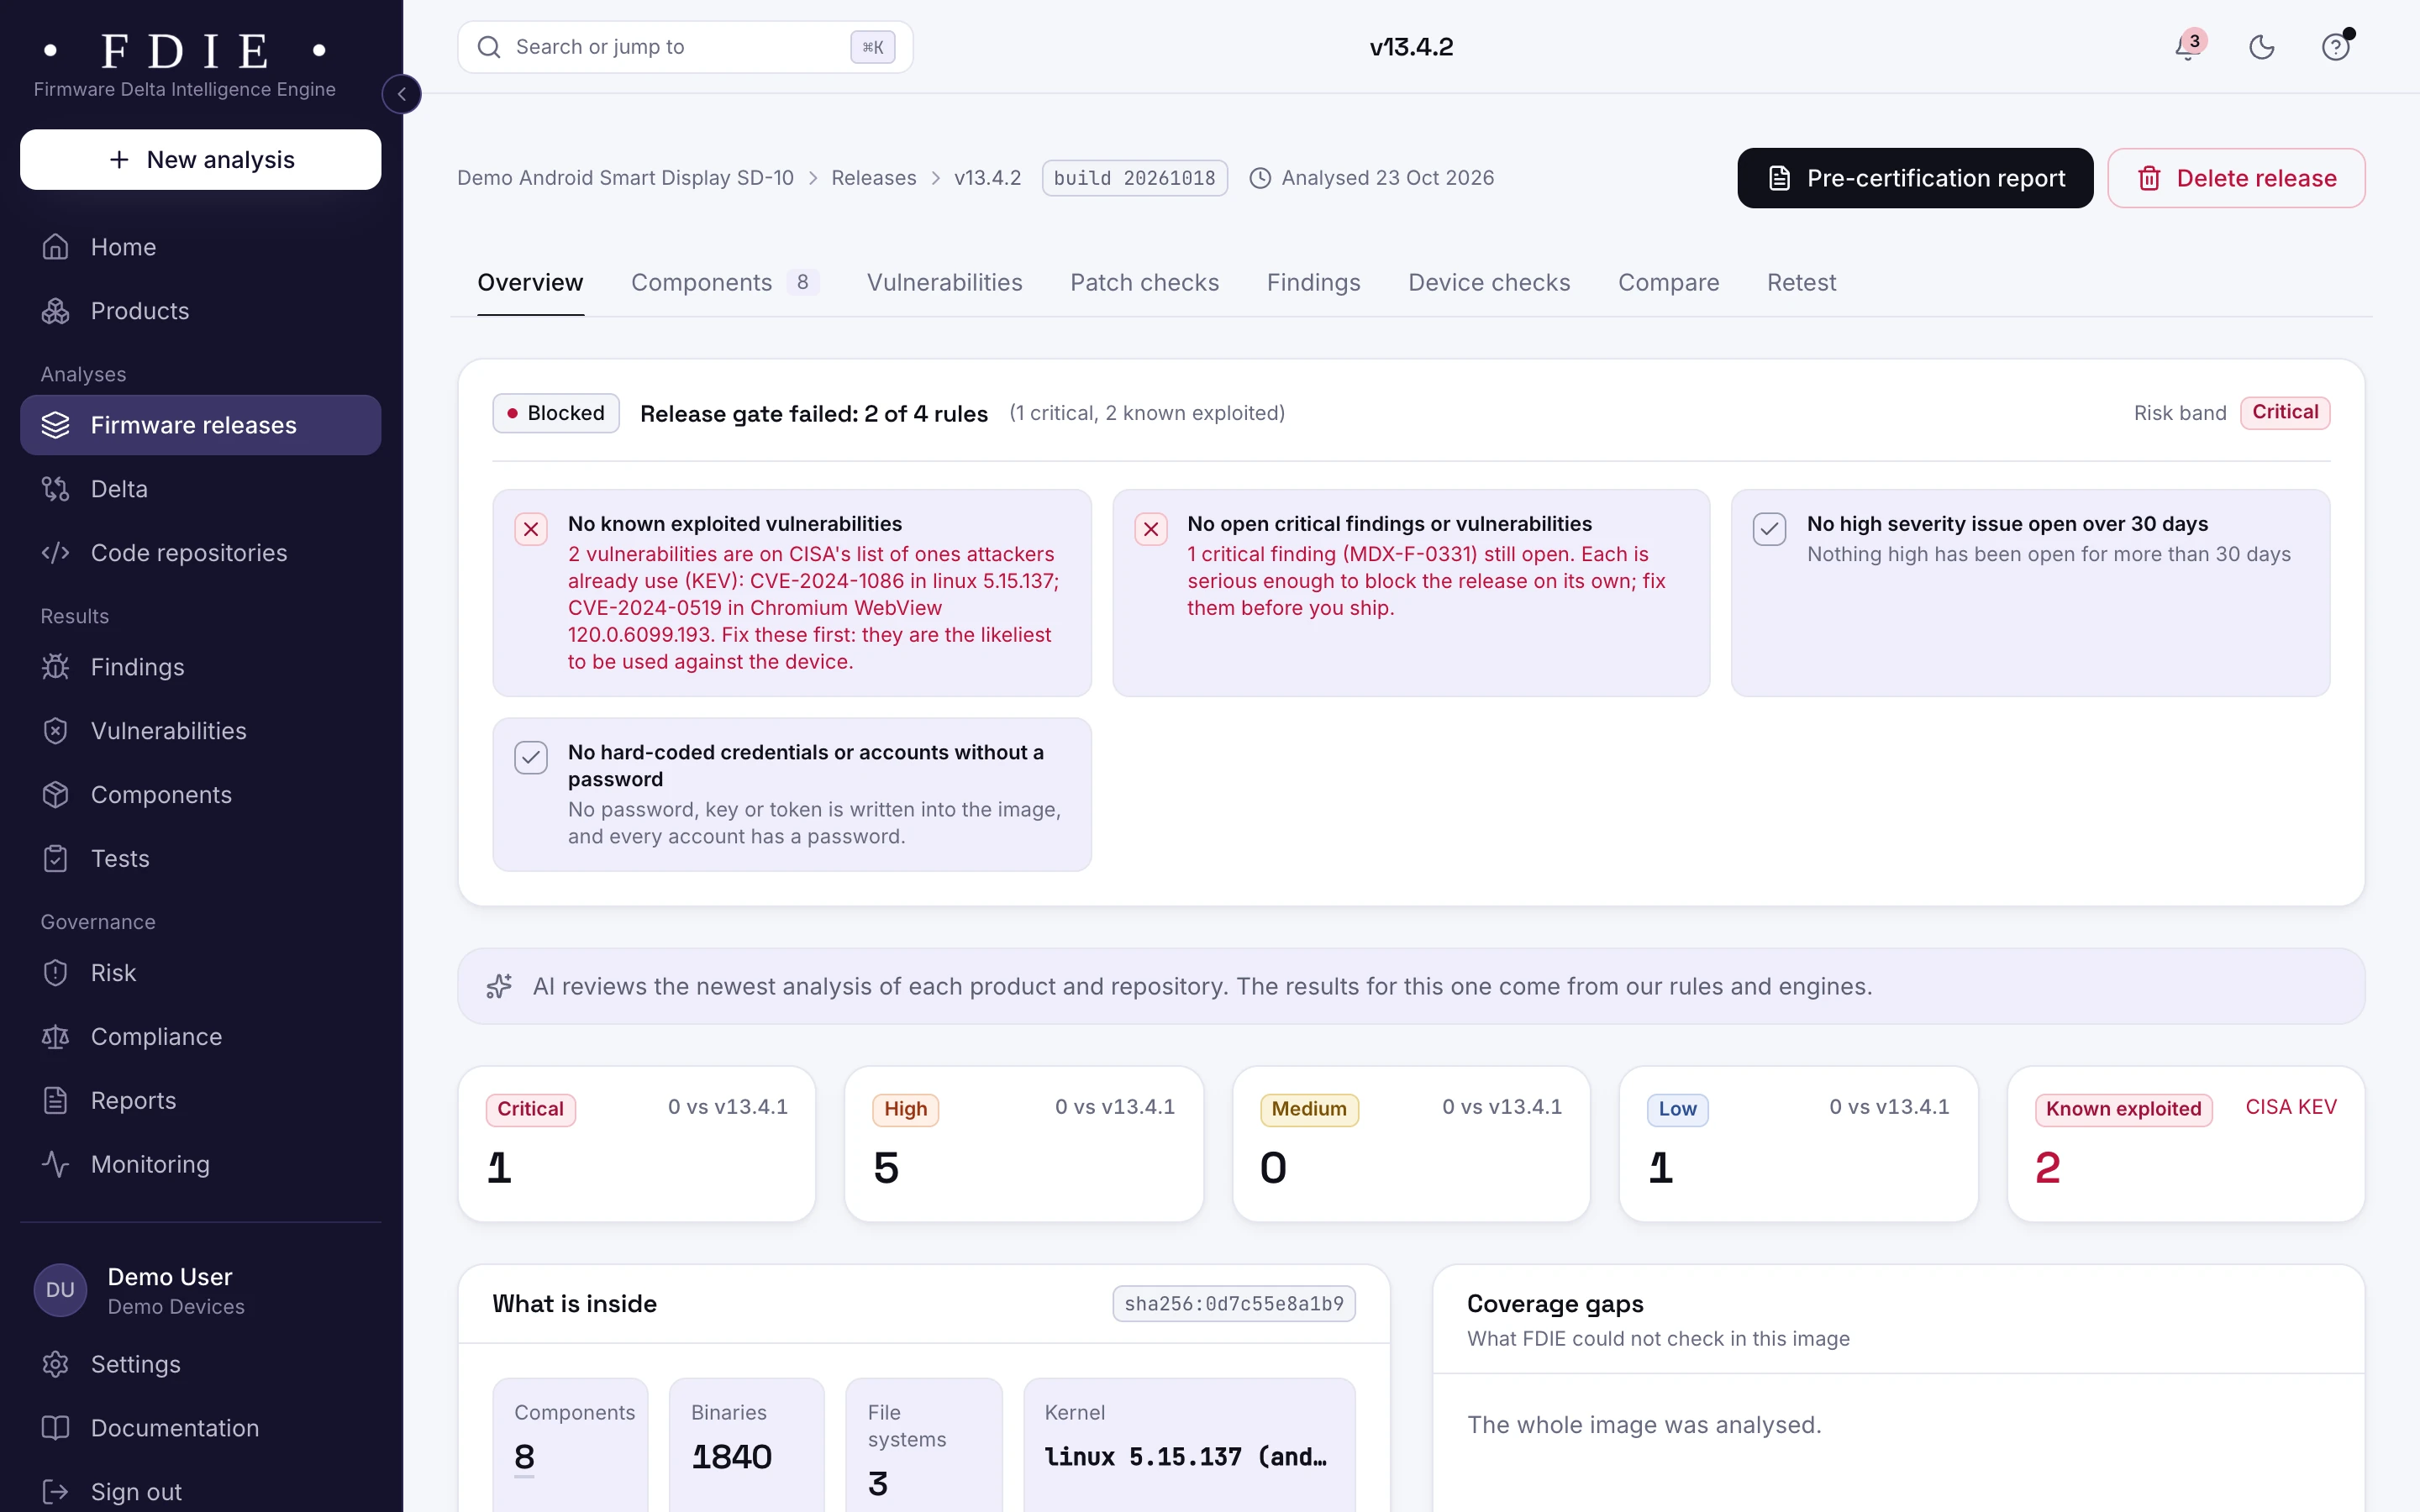Open Settings in sidebar
Image resolution: width=2420 pixels, height=1512 pixels.
click(x=201, y=1365)
